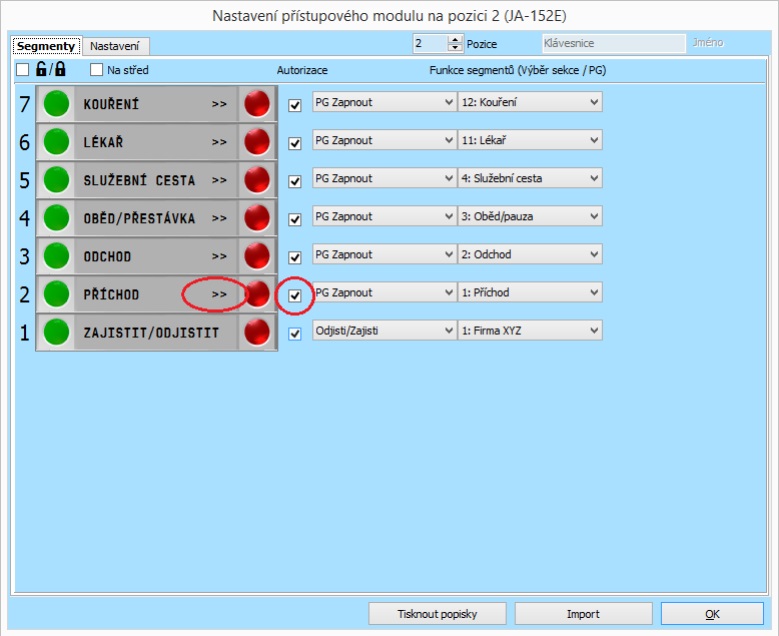
Task: Toggle the lock/unlock checkbox in header
Action: click(x=23, y=70)
